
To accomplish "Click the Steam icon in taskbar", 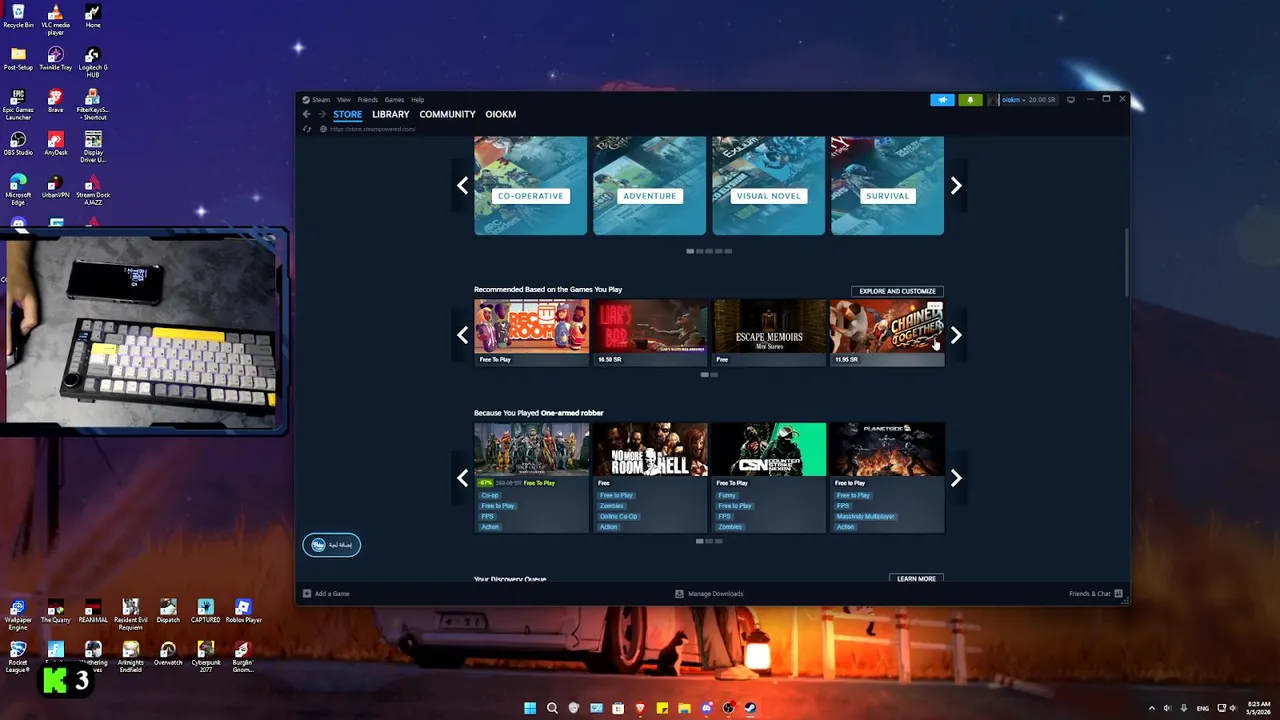I will (x=749, y=708).
